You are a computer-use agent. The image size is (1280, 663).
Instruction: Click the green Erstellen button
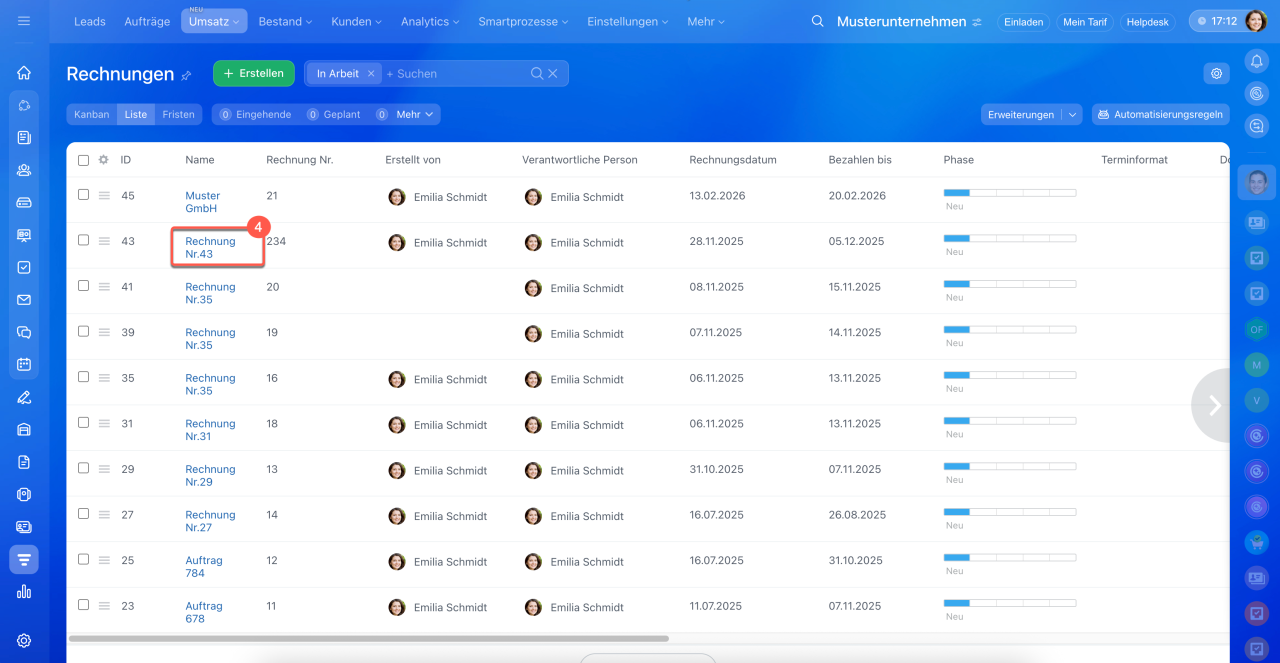(x=254, y=73)
